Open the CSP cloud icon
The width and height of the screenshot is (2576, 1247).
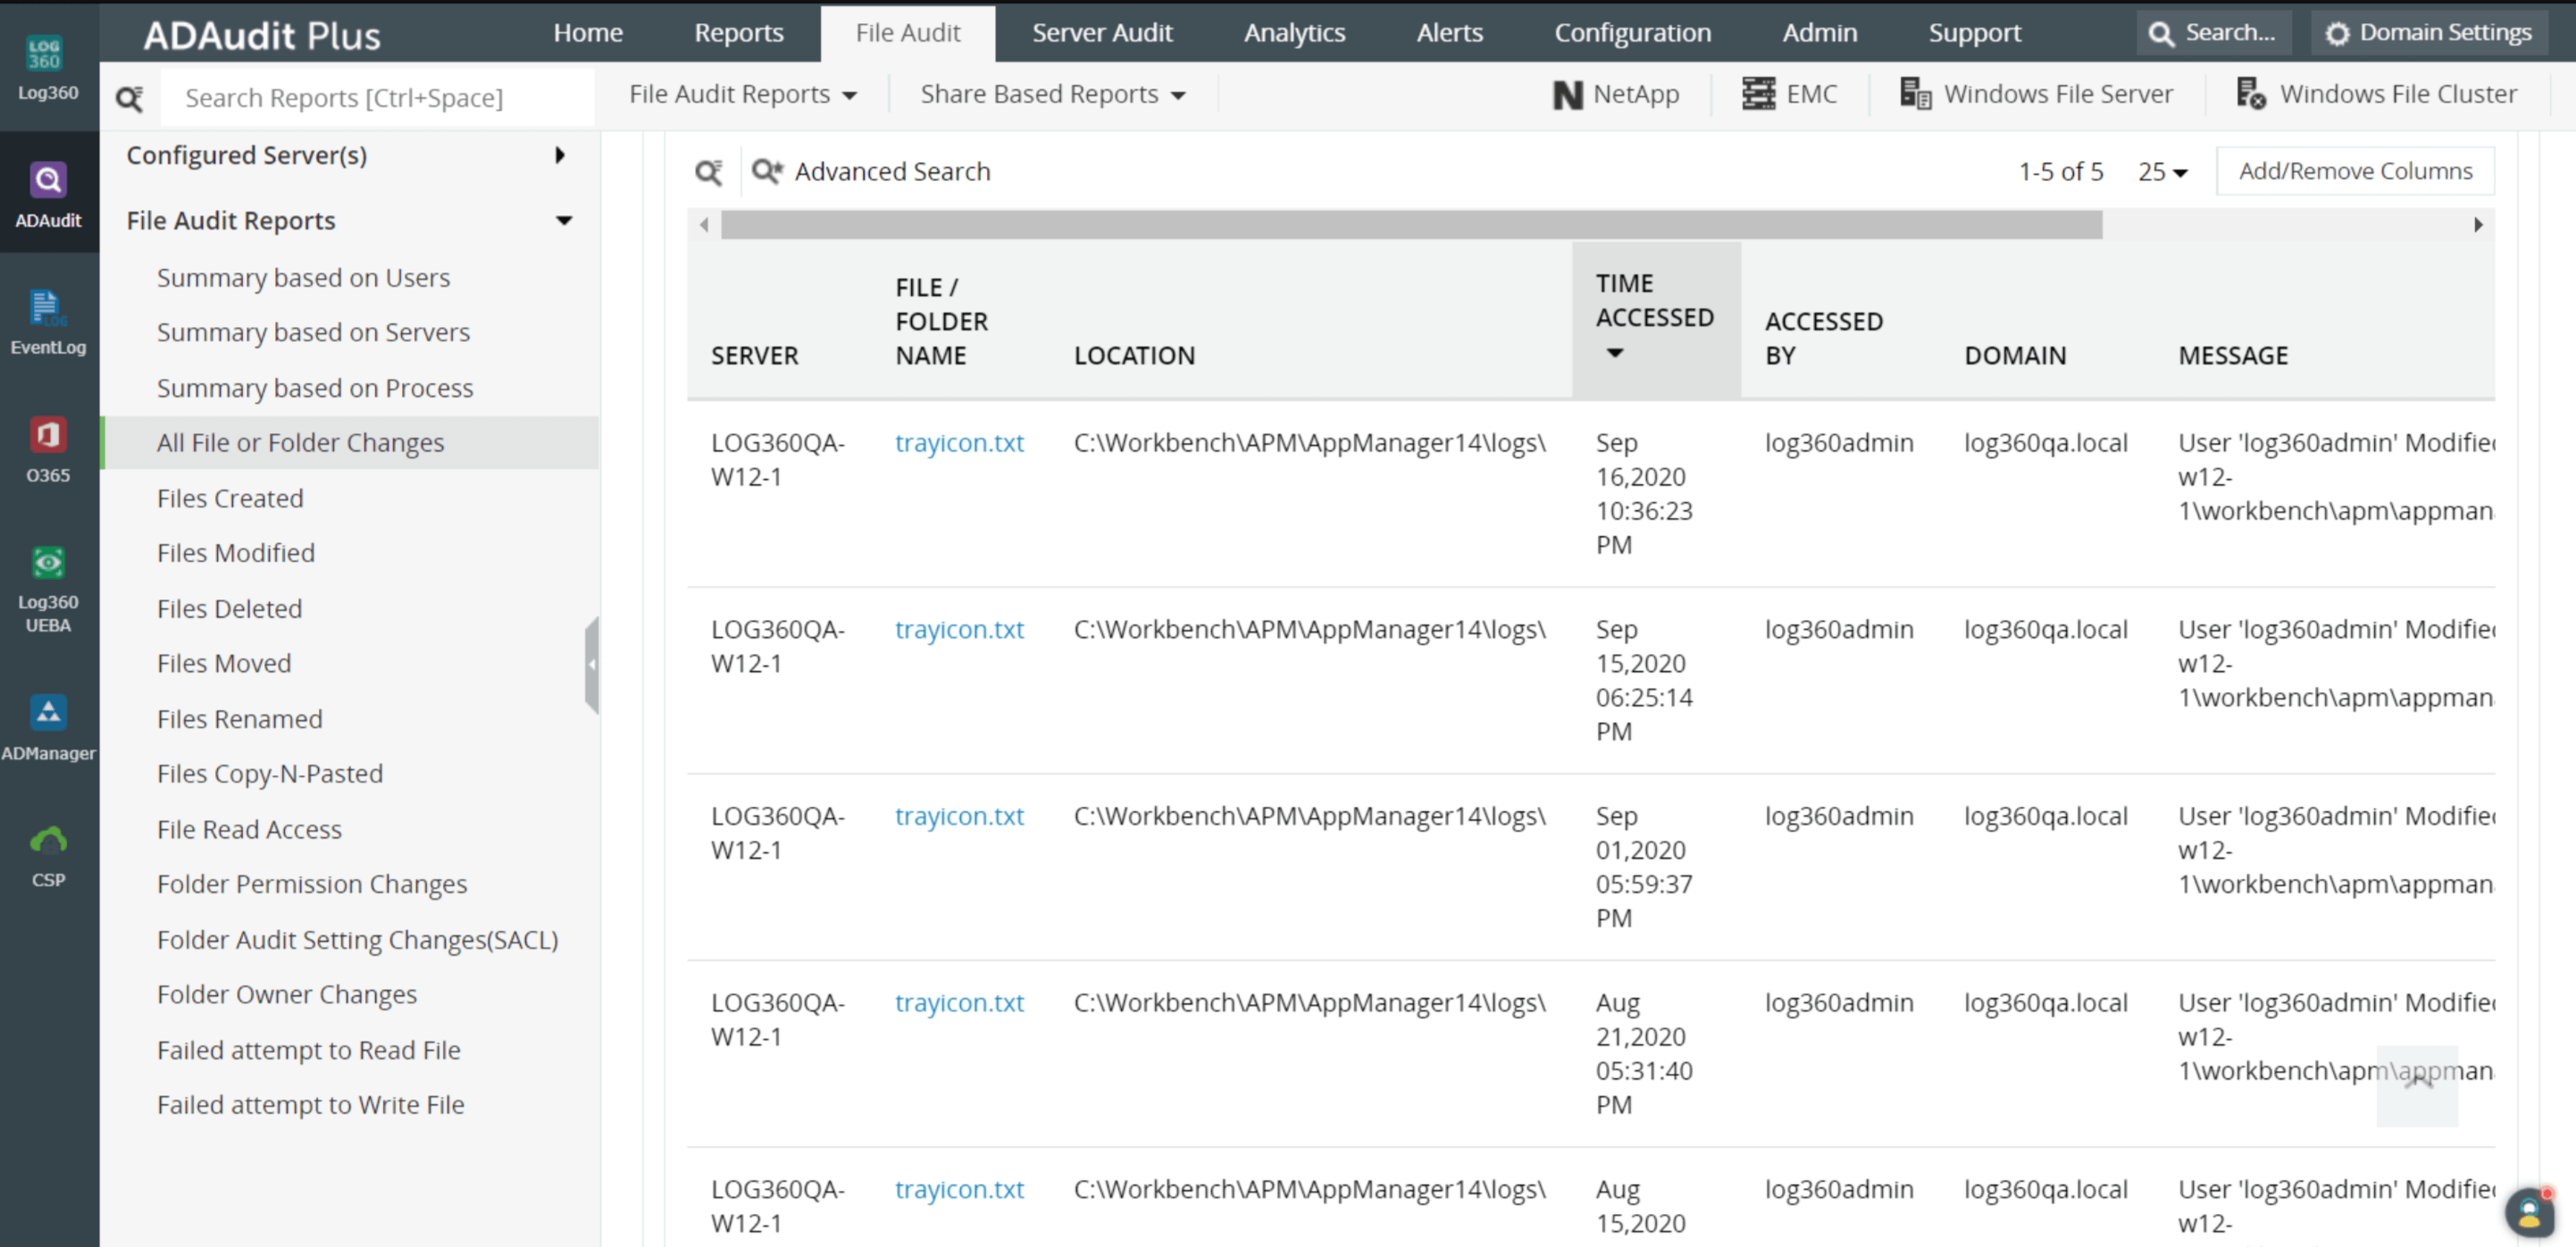(47, 841)
